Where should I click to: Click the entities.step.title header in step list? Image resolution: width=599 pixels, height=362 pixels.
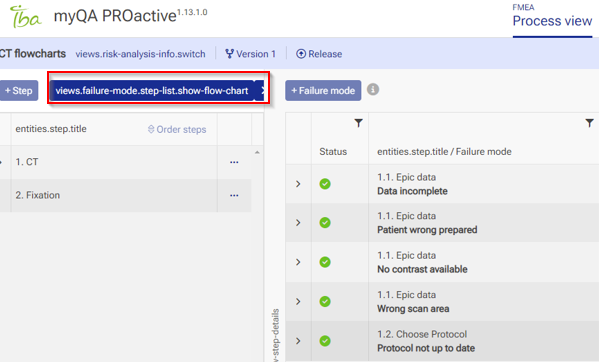[51, 129]
